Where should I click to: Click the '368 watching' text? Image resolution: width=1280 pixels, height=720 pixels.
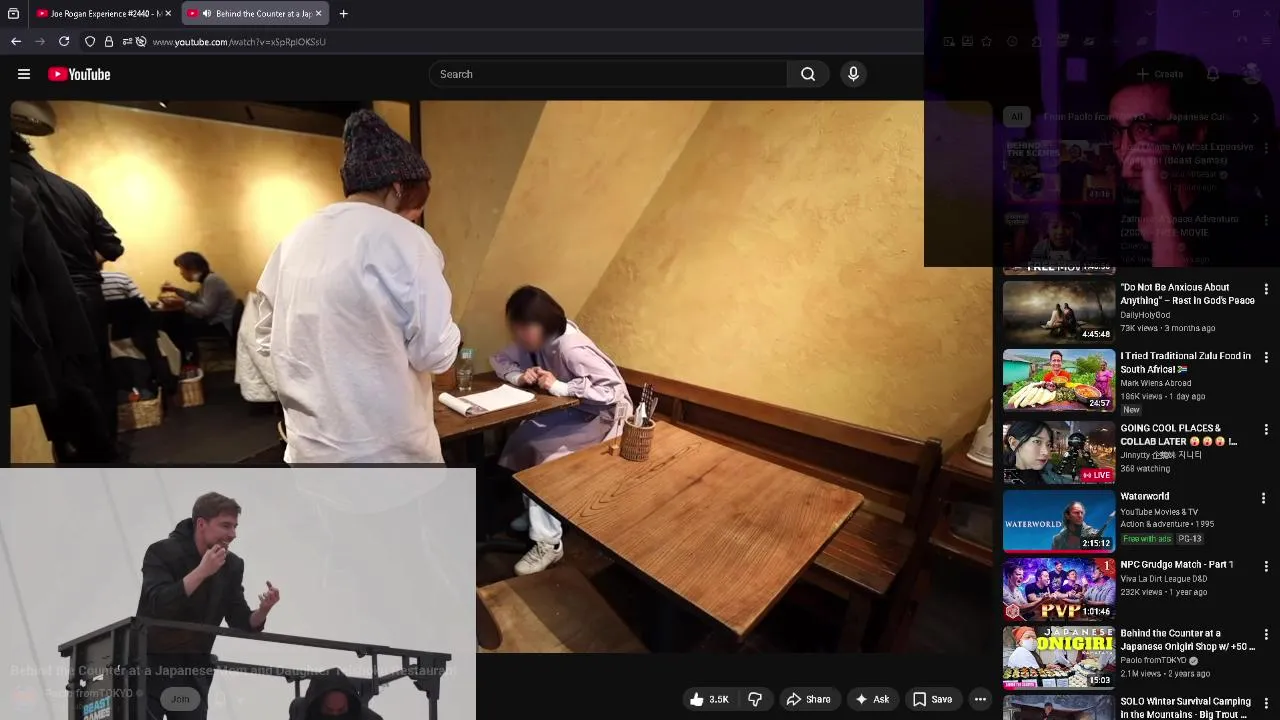(x=1144, y=468)
